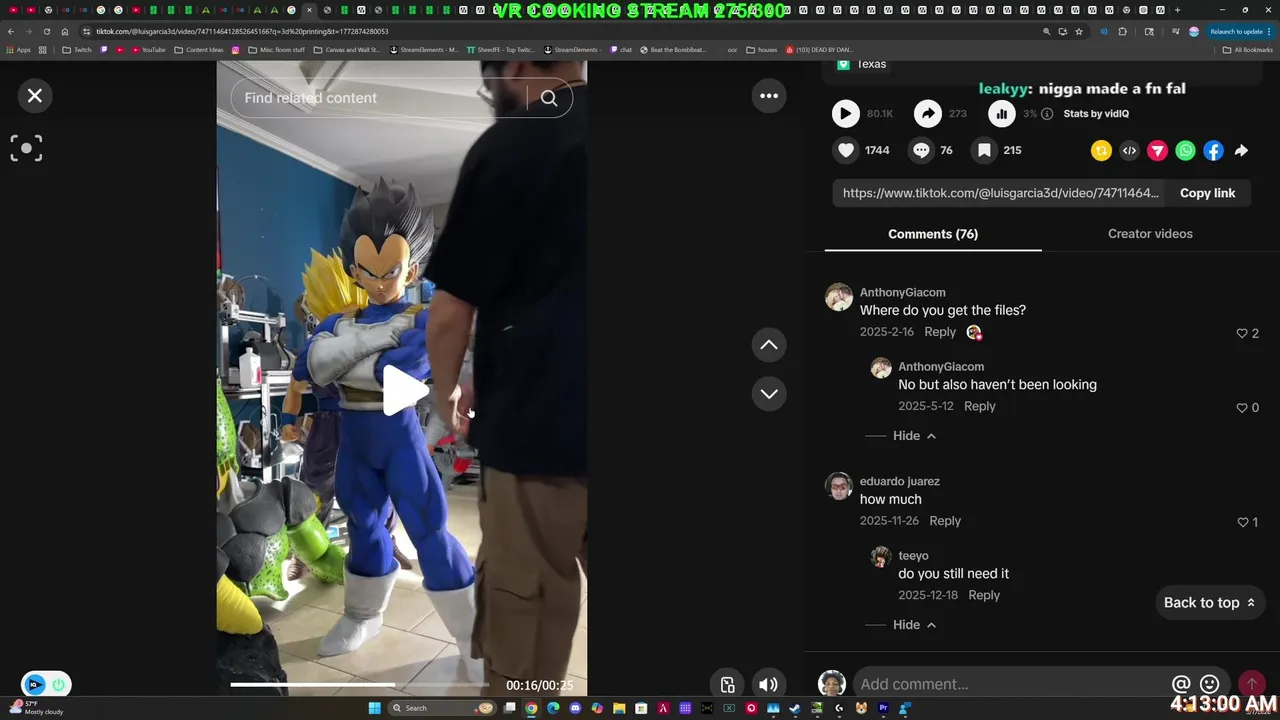Open the houses bookmark folder
1280x720 pixels.
tap(762, 50)
